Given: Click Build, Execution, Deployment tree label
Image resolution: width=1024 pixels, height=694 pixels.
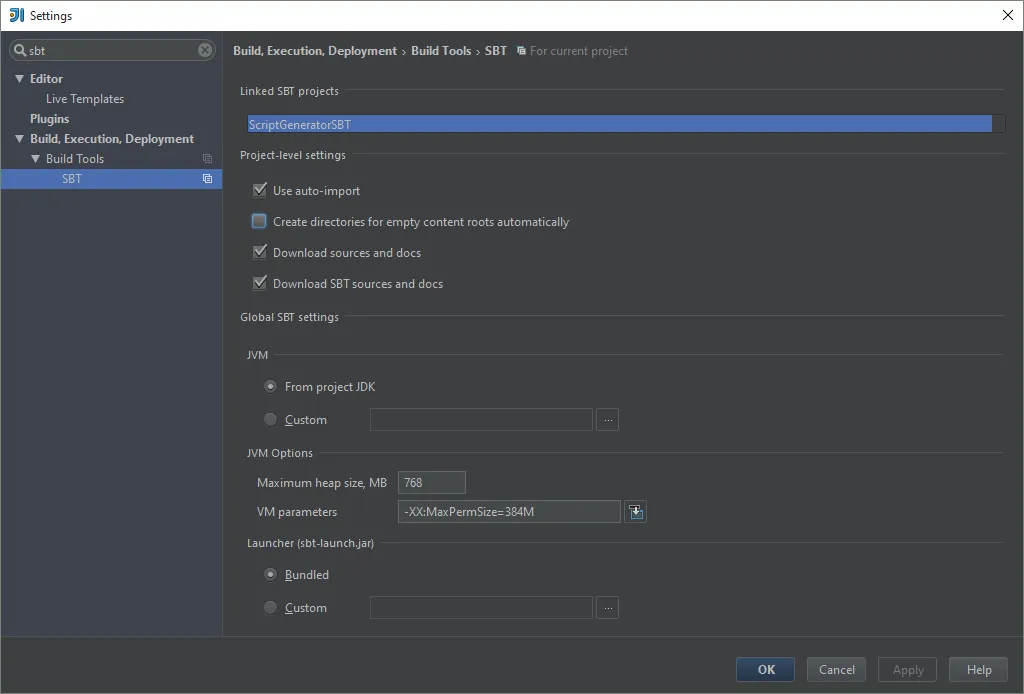Looking at the screenshot, I should pos(112,139).
